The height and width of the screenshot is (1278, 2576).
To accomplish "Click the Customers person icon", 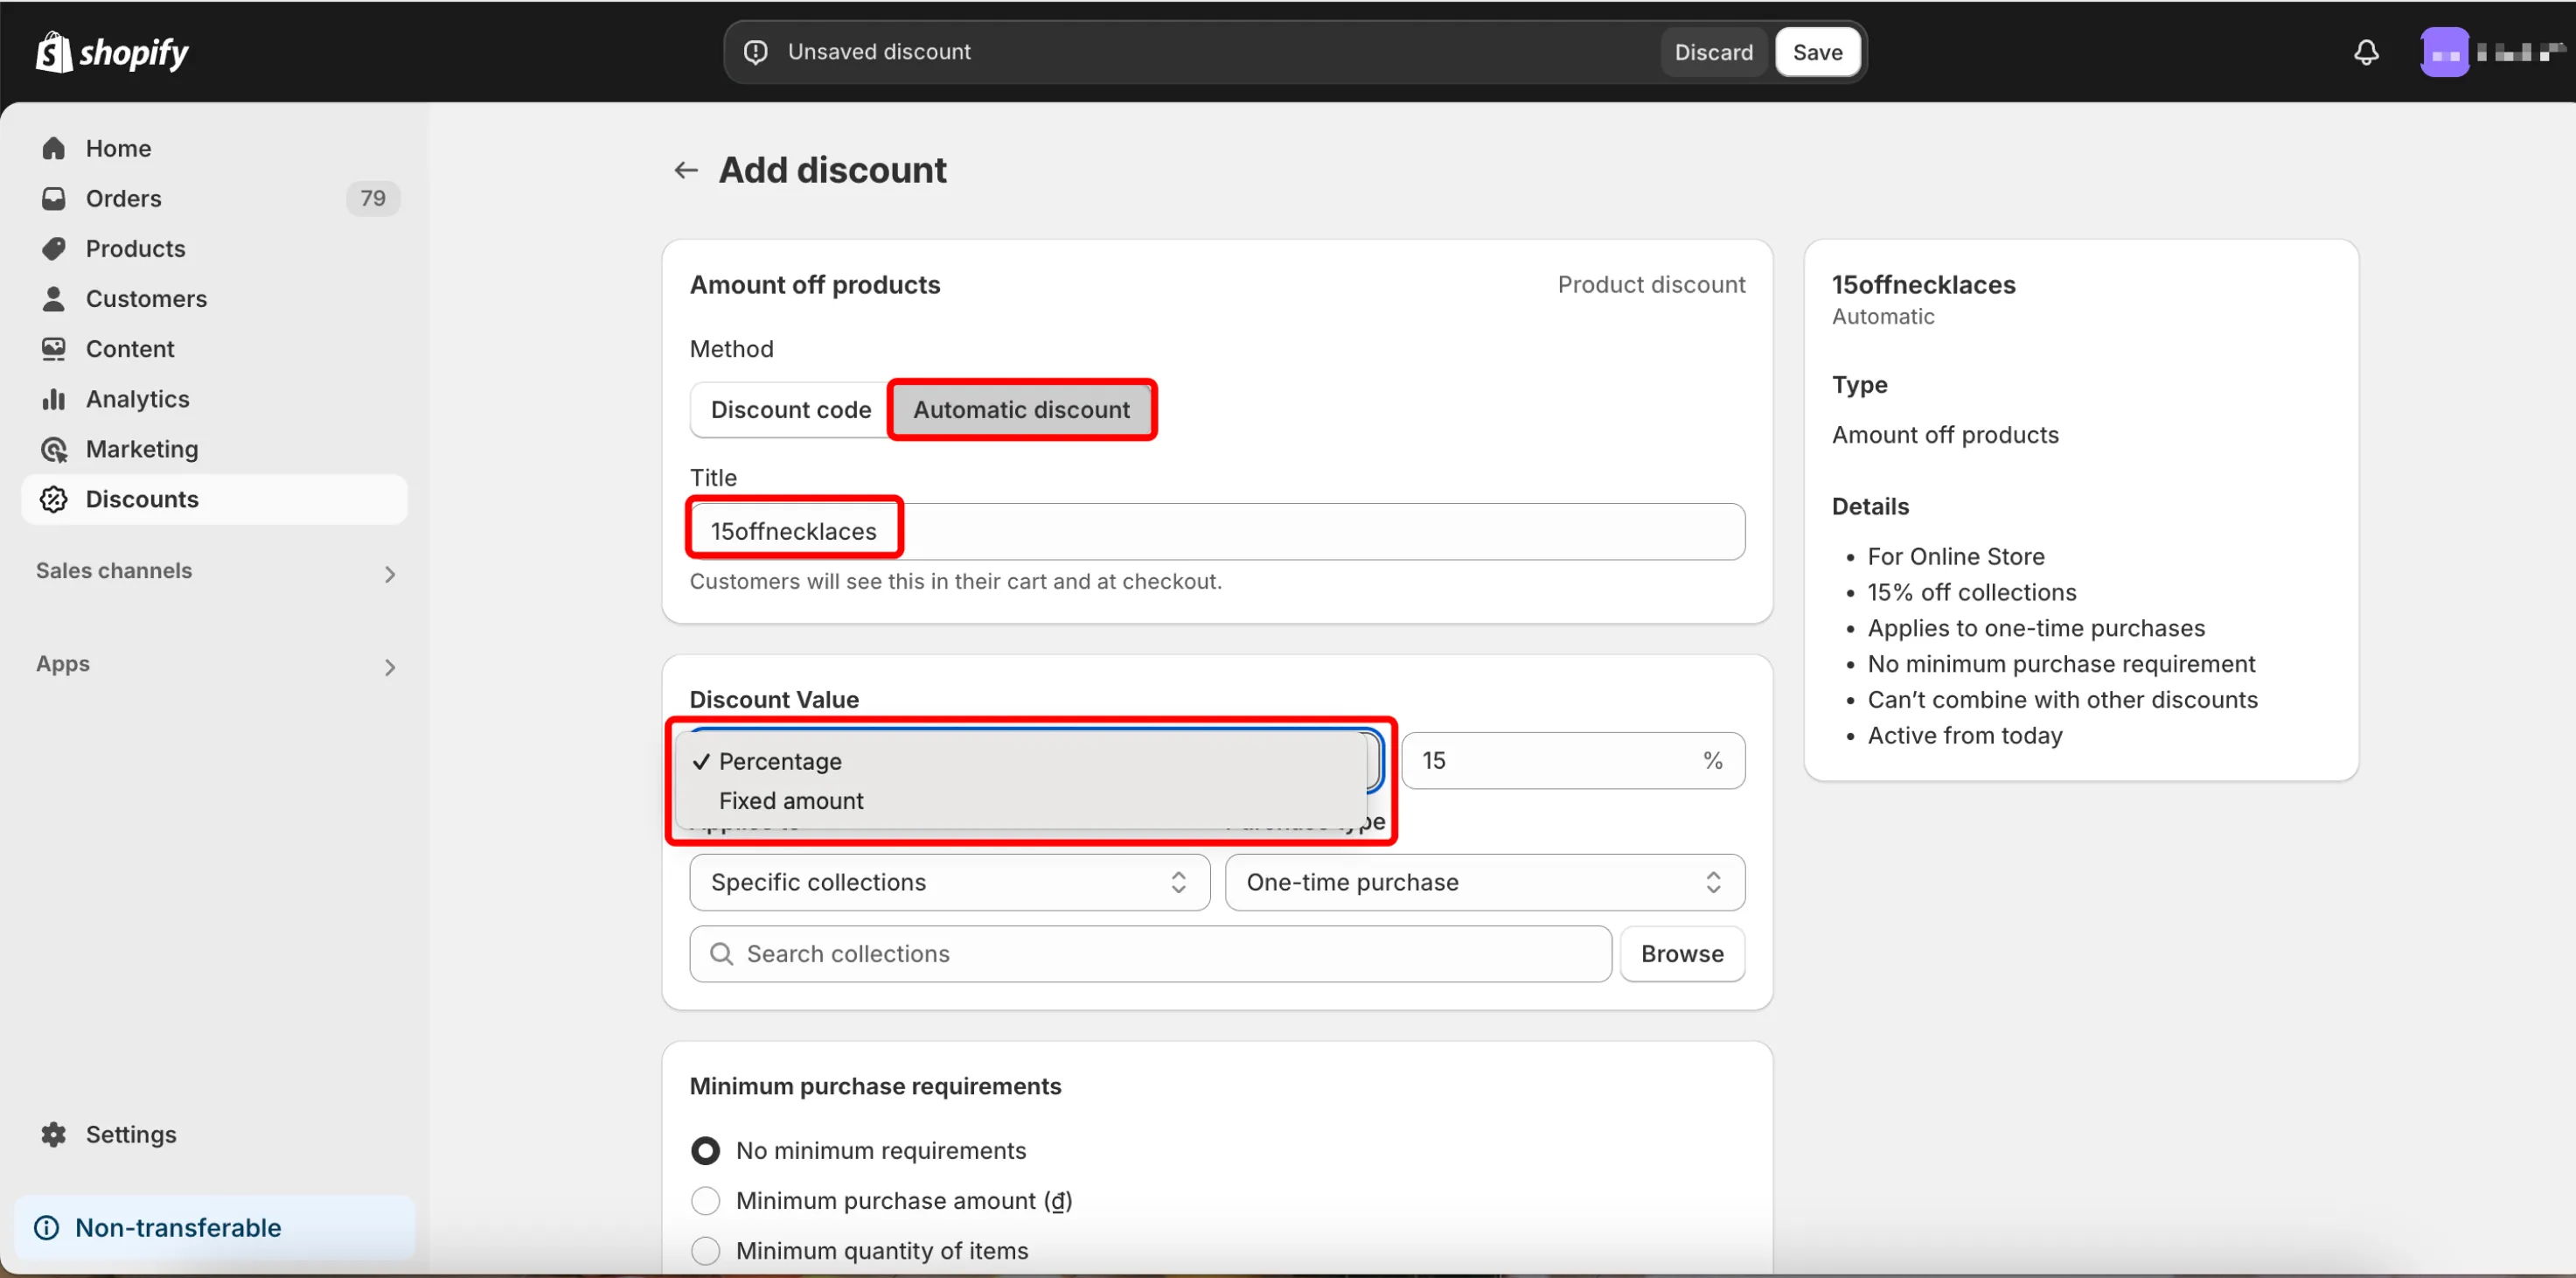I will click(54, 298).
